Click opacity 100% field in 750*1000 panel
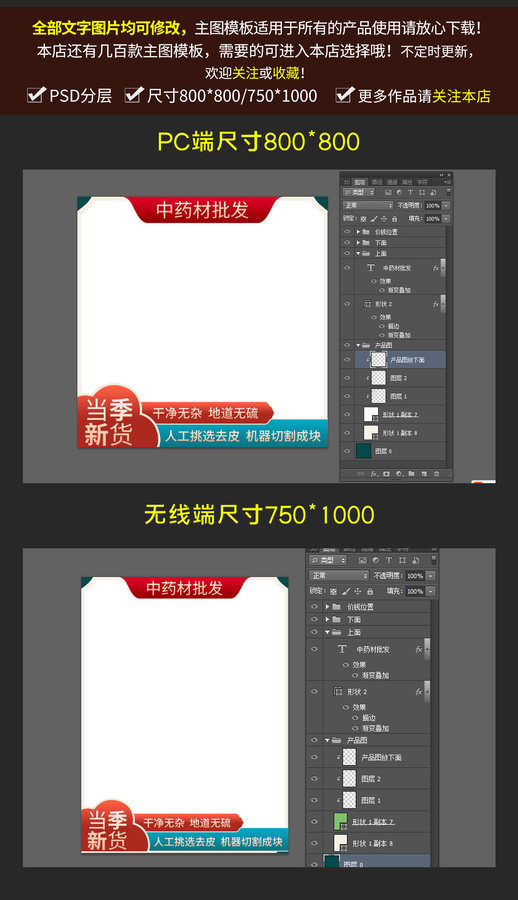 tap(415, 576)
